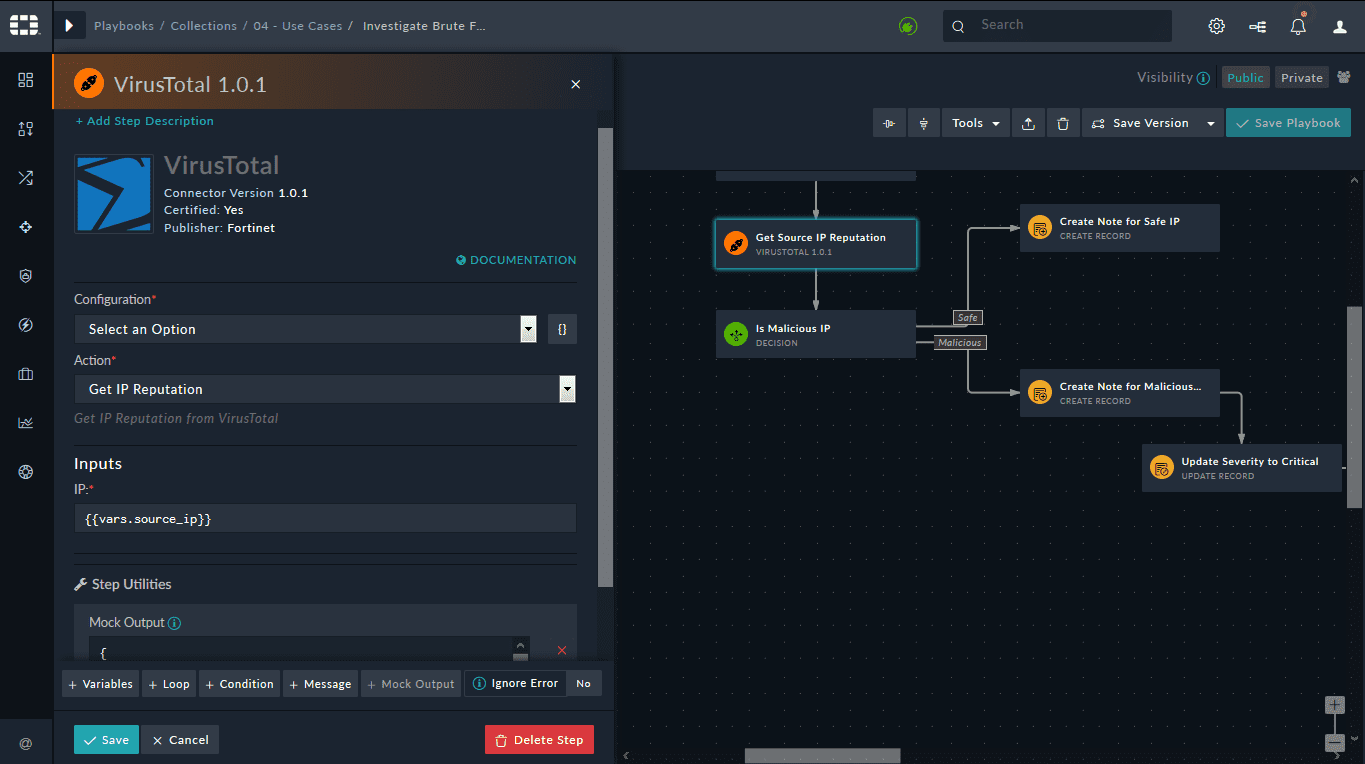Screen dimensions: 1365x764
Task: Click the Playbooks breadcrumb
Action: pyautogui.click(x=124, y=26)
